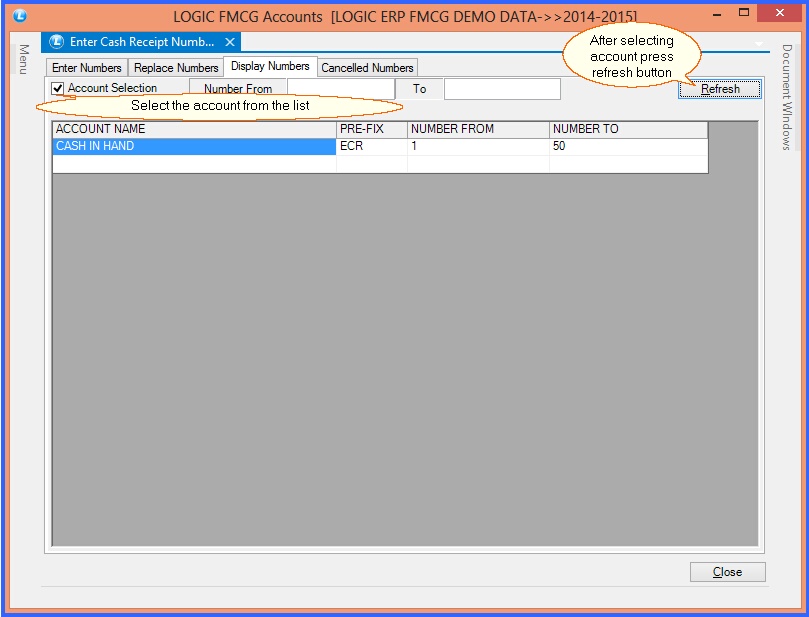Click the Number From input field
The height and width of the screenshot is (617, 809).
coord(341,89)
